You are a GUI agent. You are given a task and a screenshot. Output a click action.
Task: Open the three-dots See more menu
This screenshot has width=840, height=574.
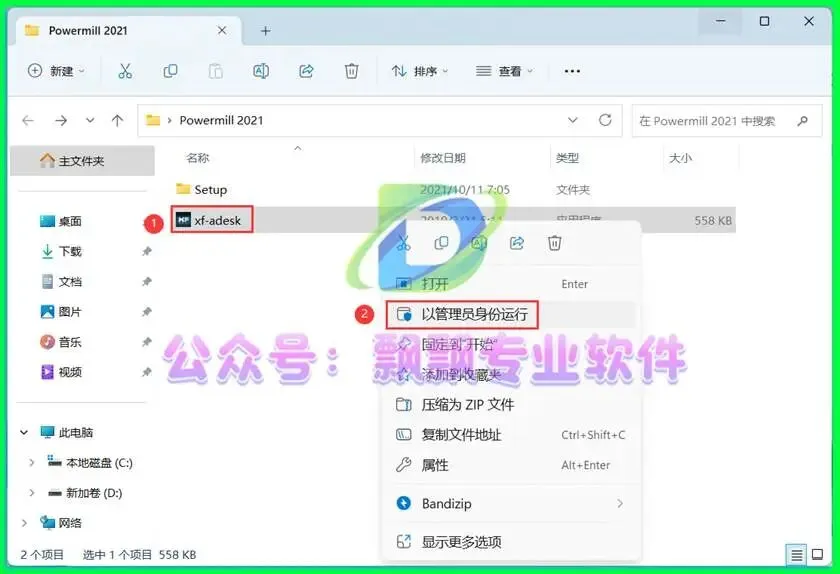click(x=572, y=71)
